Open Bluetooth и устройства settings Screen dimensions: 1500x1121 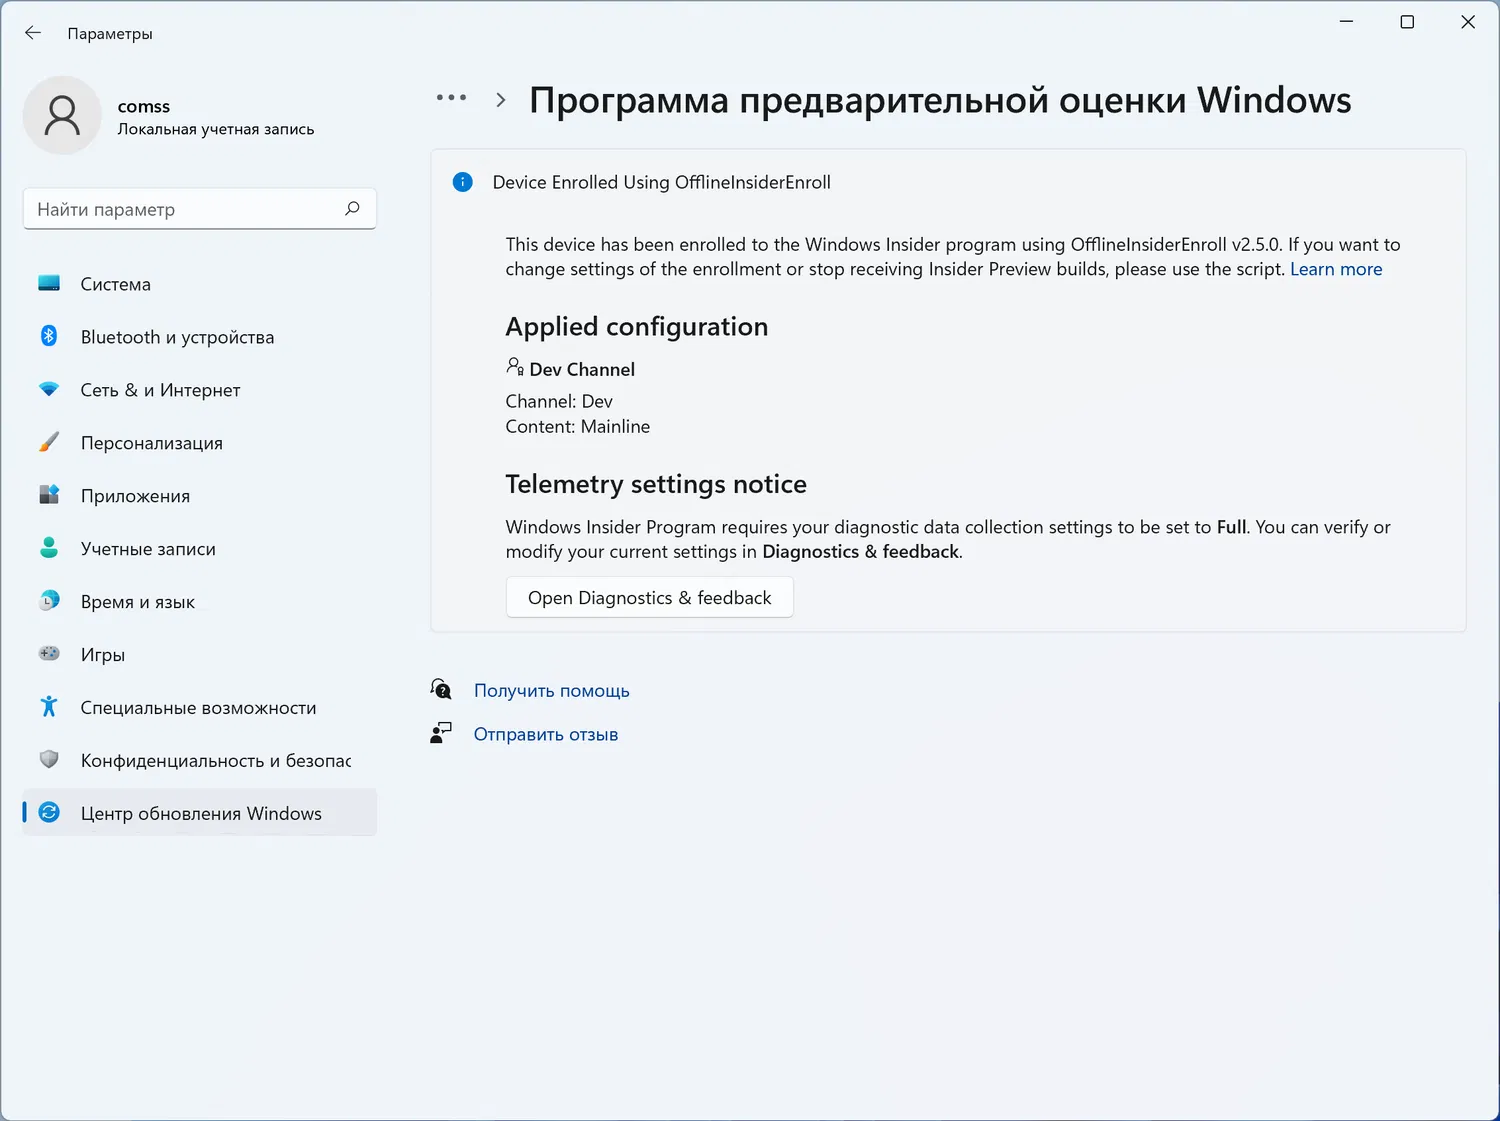pos(200,337)
